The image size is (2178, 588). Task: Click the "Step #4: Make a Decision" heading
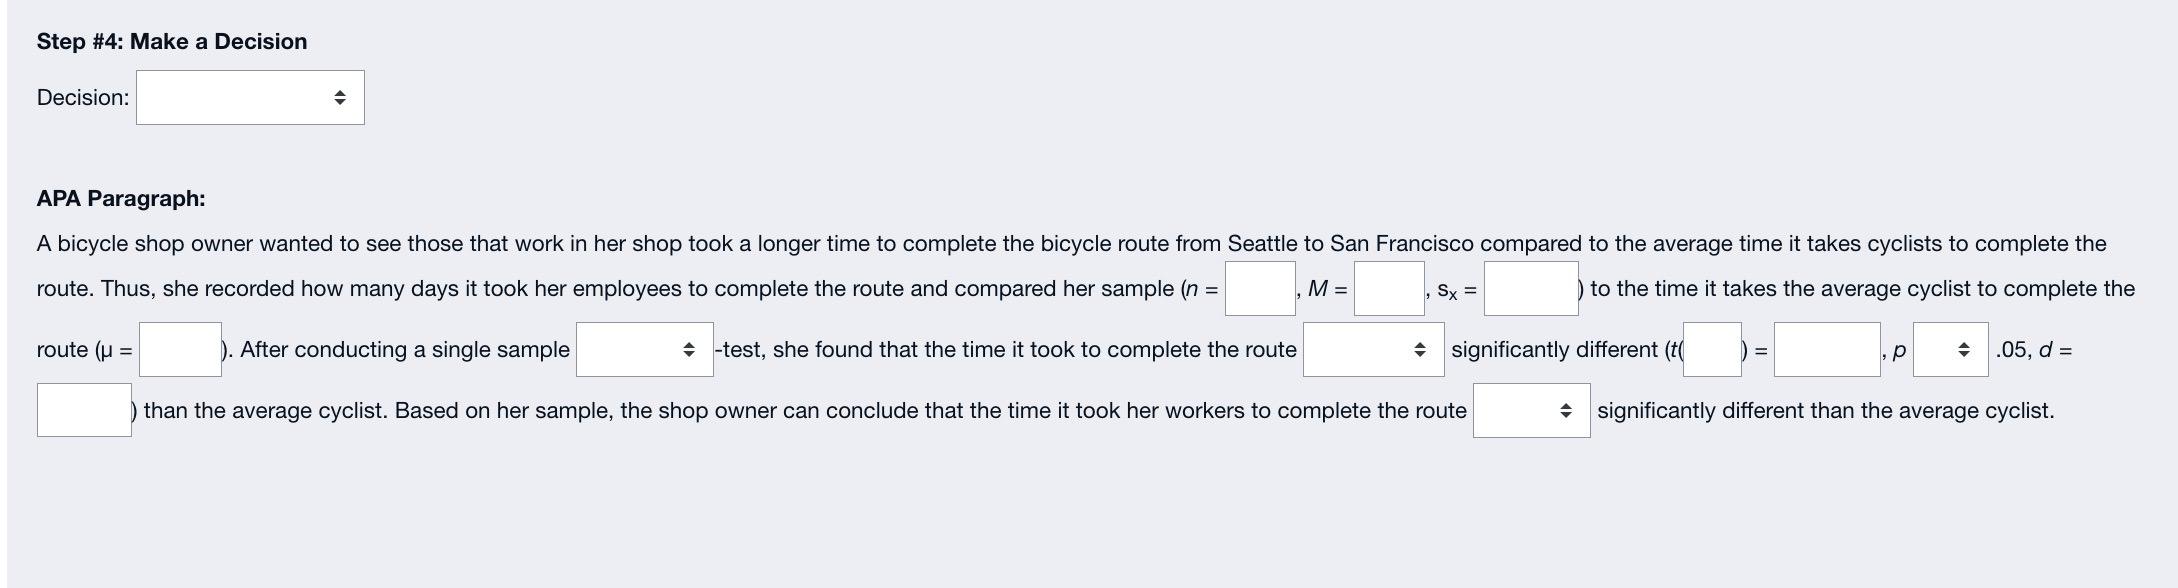172,42
